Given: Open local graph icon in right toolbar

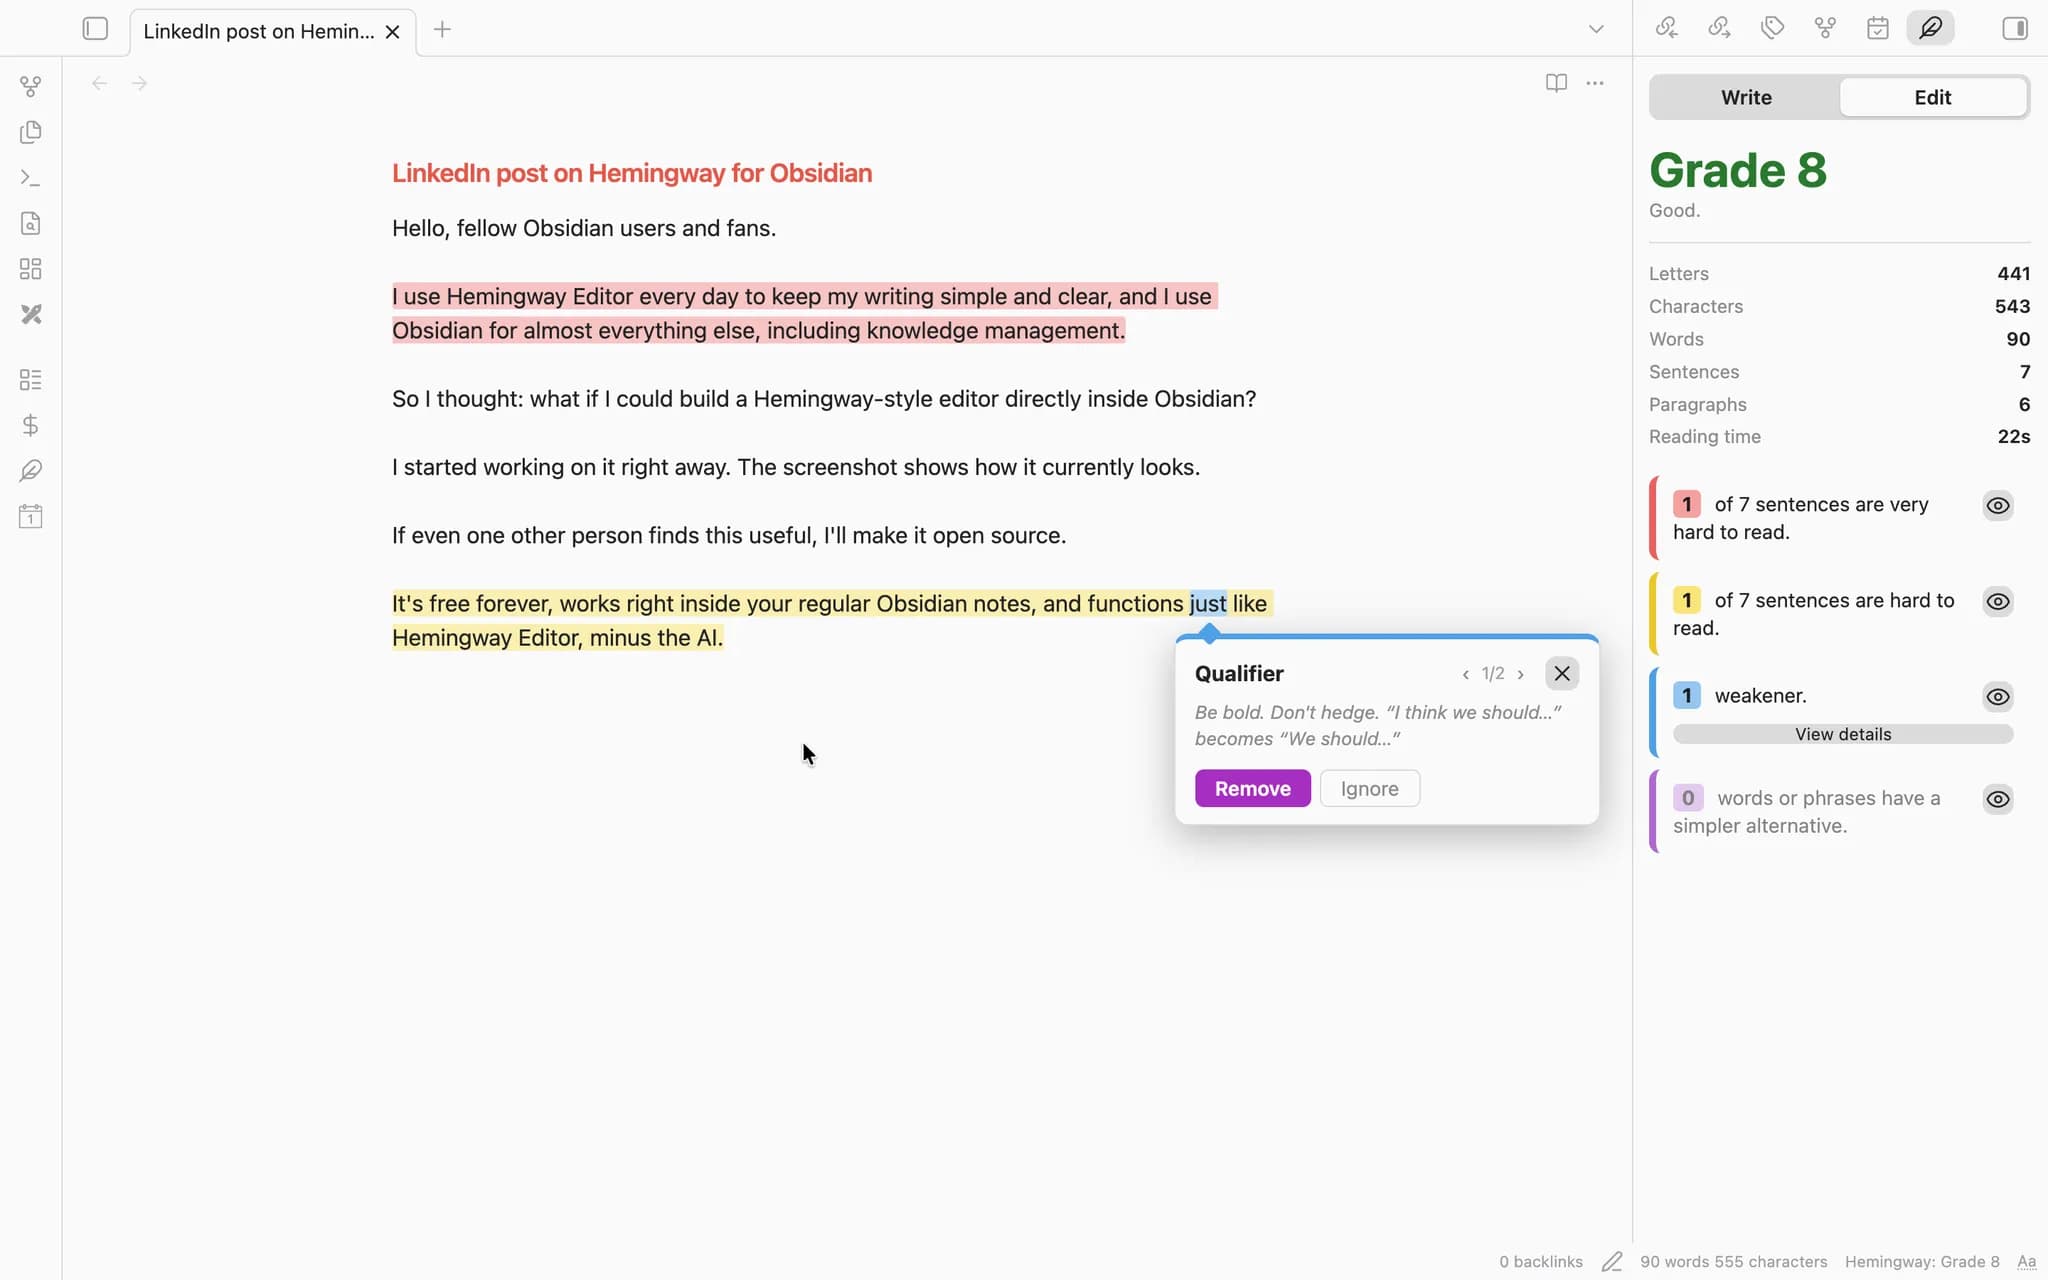Looking at the screenshot, I should click(1825, 28).
